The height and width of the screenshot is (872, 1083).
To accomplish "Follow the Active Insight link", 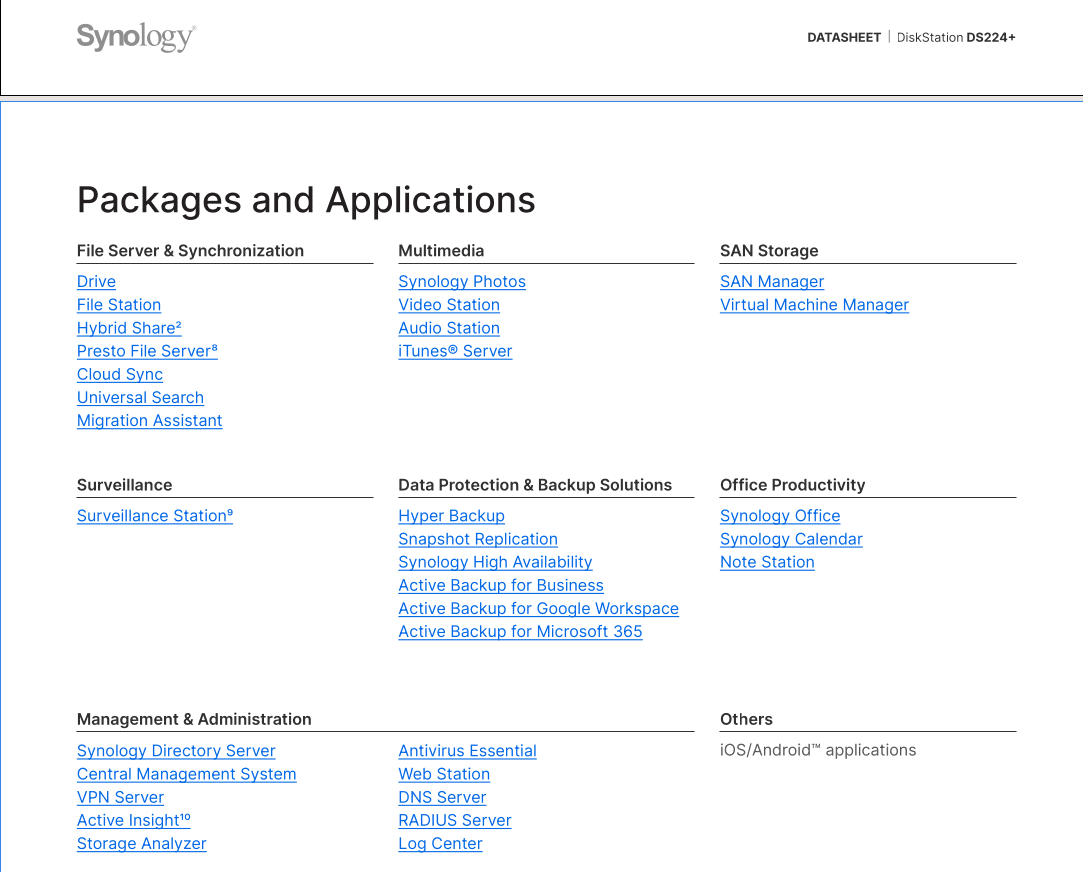I will coord(133,820).
